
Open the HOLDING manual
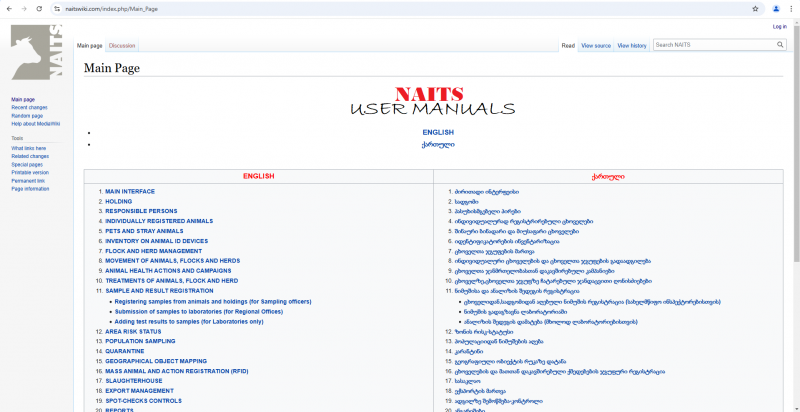point(118,201)
